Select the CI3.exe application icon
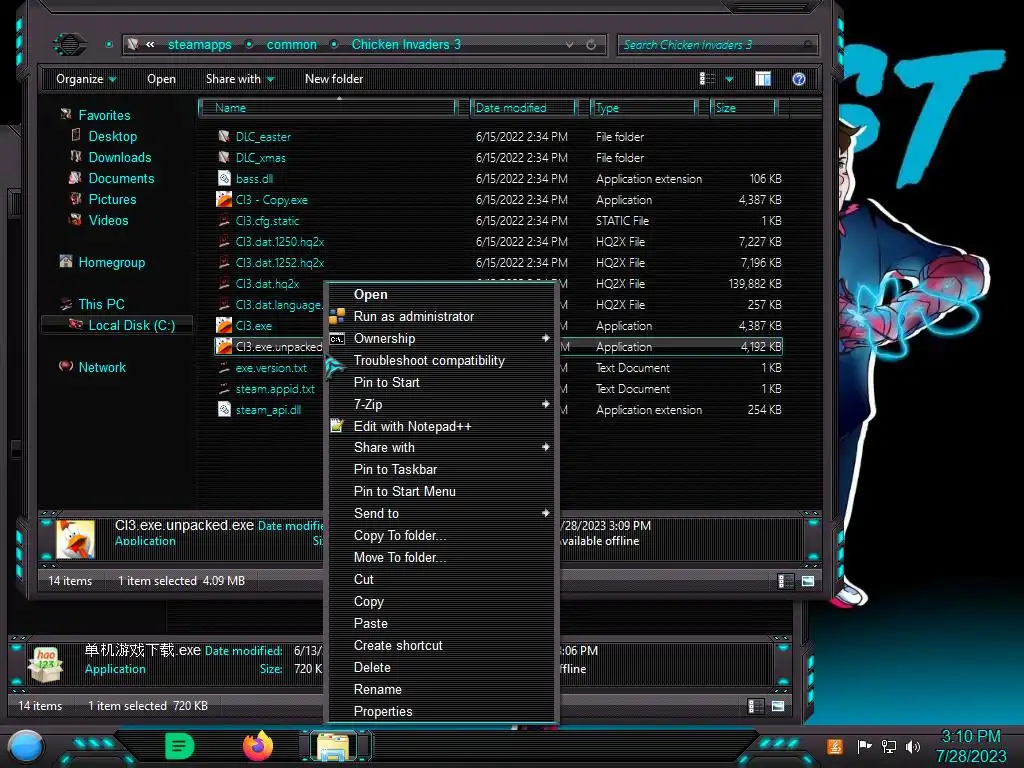 tap(224, 325)
